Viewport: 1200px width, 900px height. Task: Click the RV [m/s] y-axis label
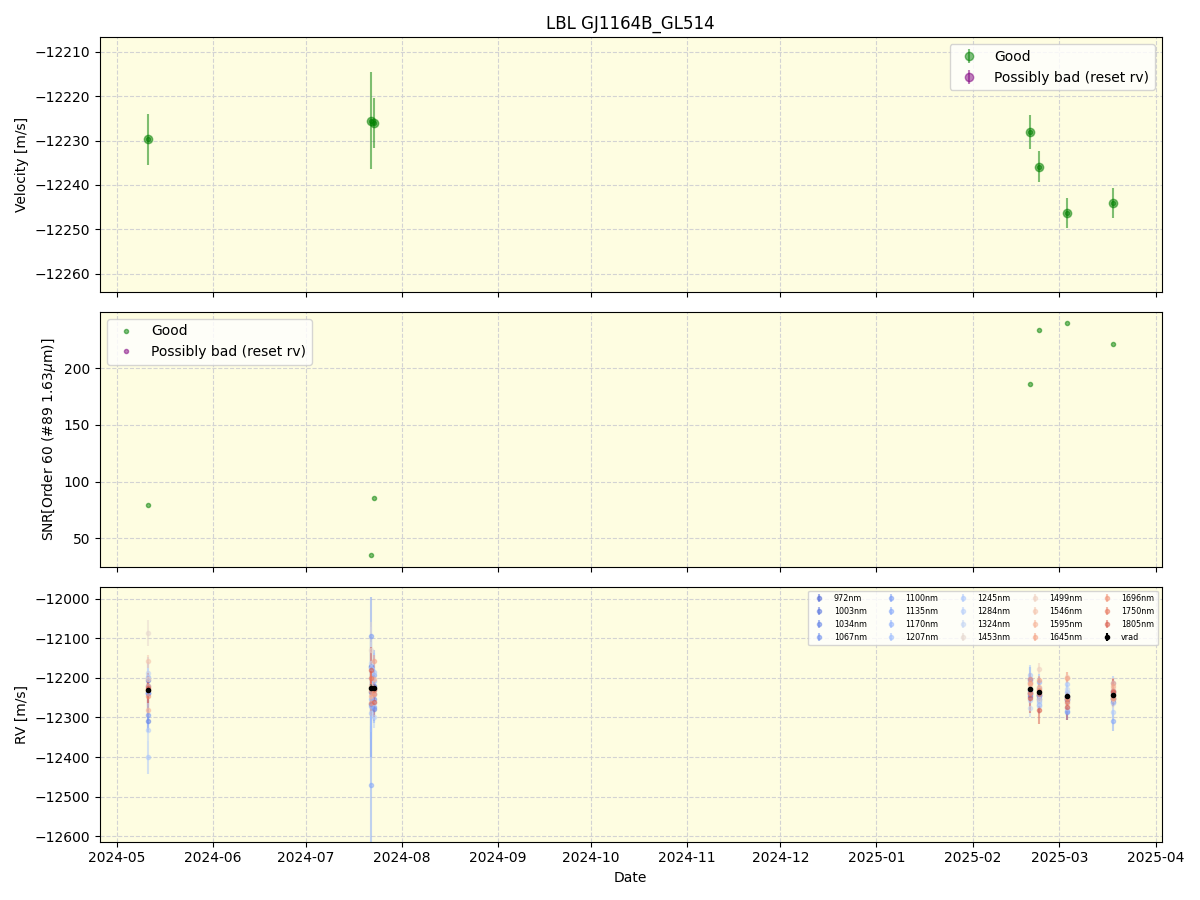point(21,714)
